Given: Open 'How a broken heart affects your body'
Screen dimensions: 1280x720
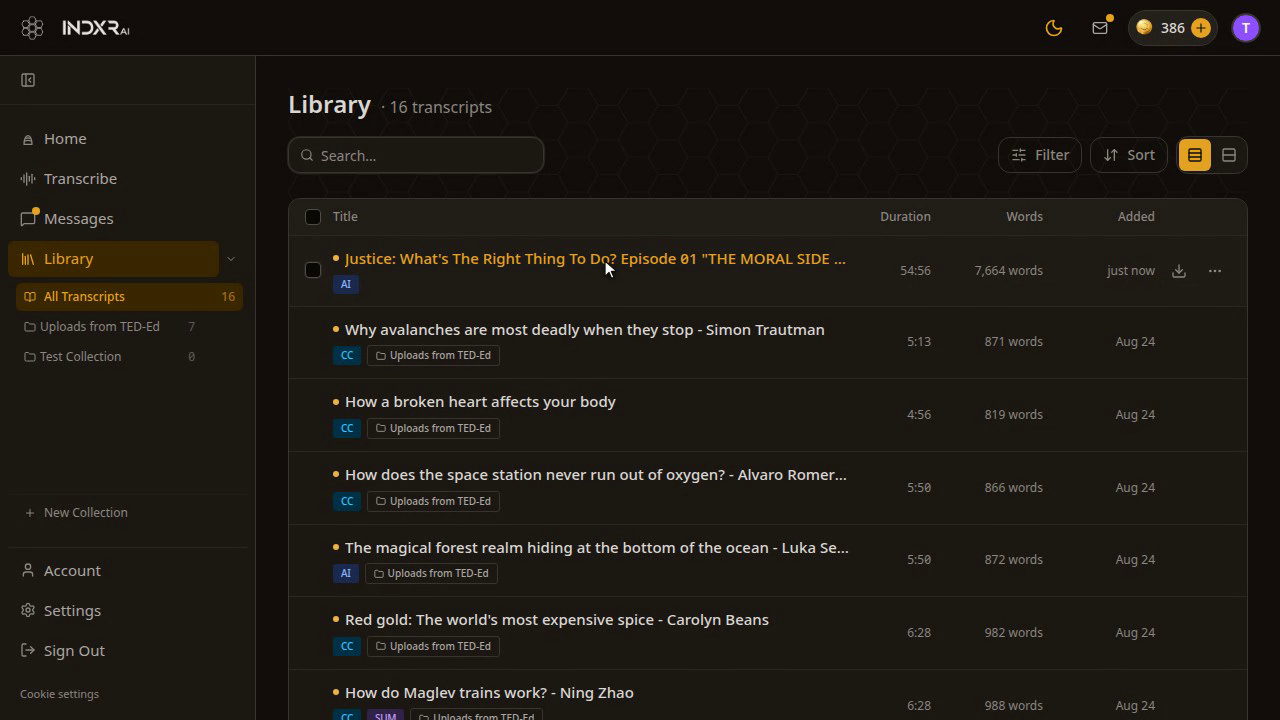Looking at the screenshot, I should click(480, 402).
